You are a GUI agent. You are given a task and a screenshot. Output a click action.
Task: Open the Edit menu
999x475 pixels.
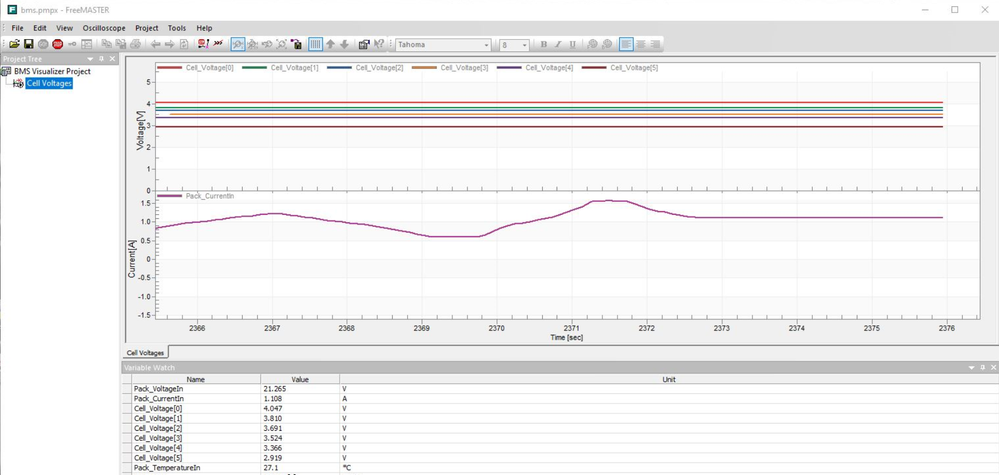tap(40, 28)
